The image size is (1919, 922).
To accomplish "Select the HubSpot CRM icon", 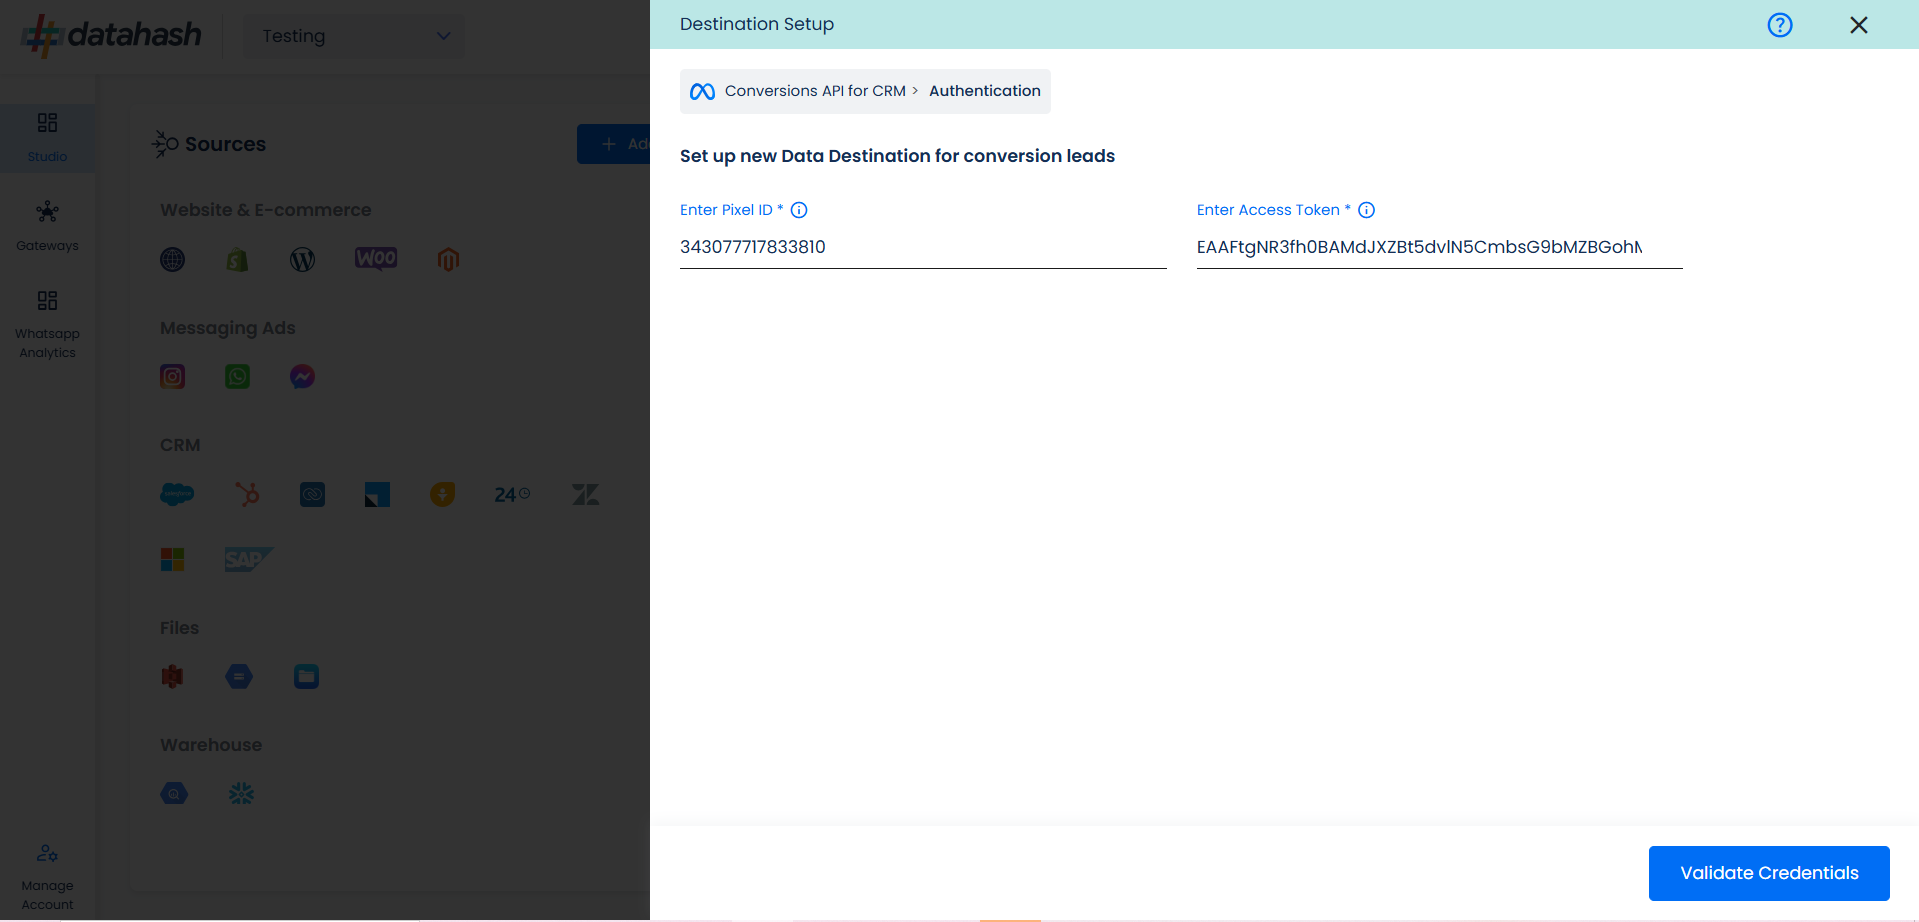I will point(247,494).
